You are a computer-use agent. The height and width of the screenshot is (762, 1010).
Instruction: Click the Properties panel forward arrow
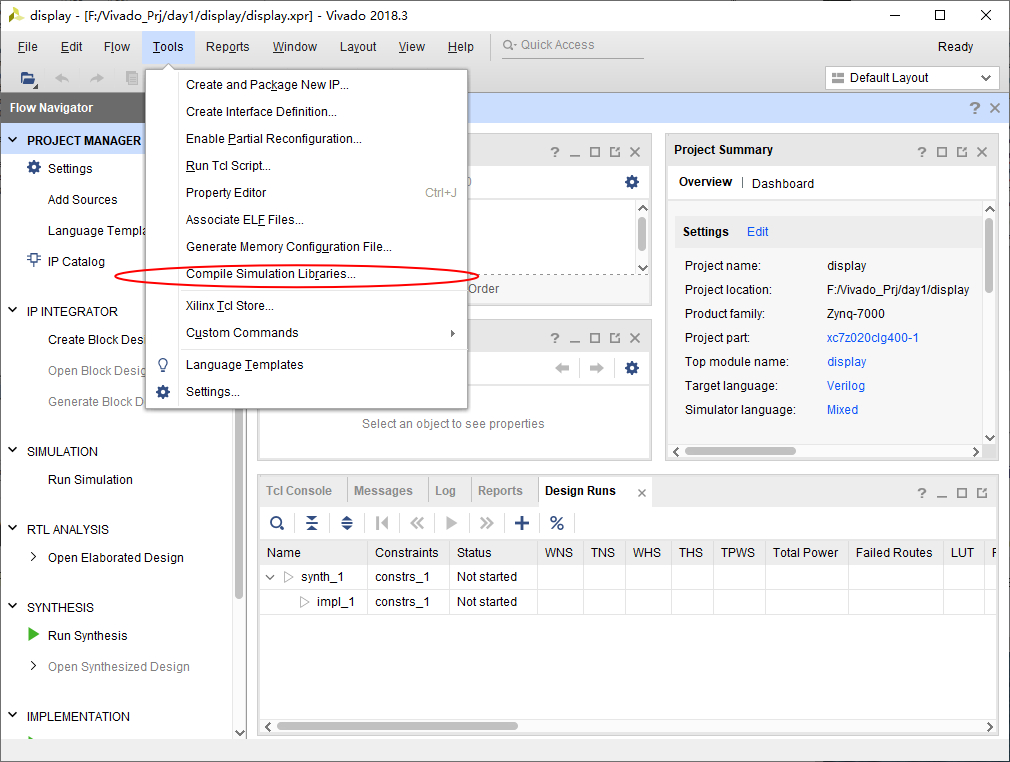[596, 368]
